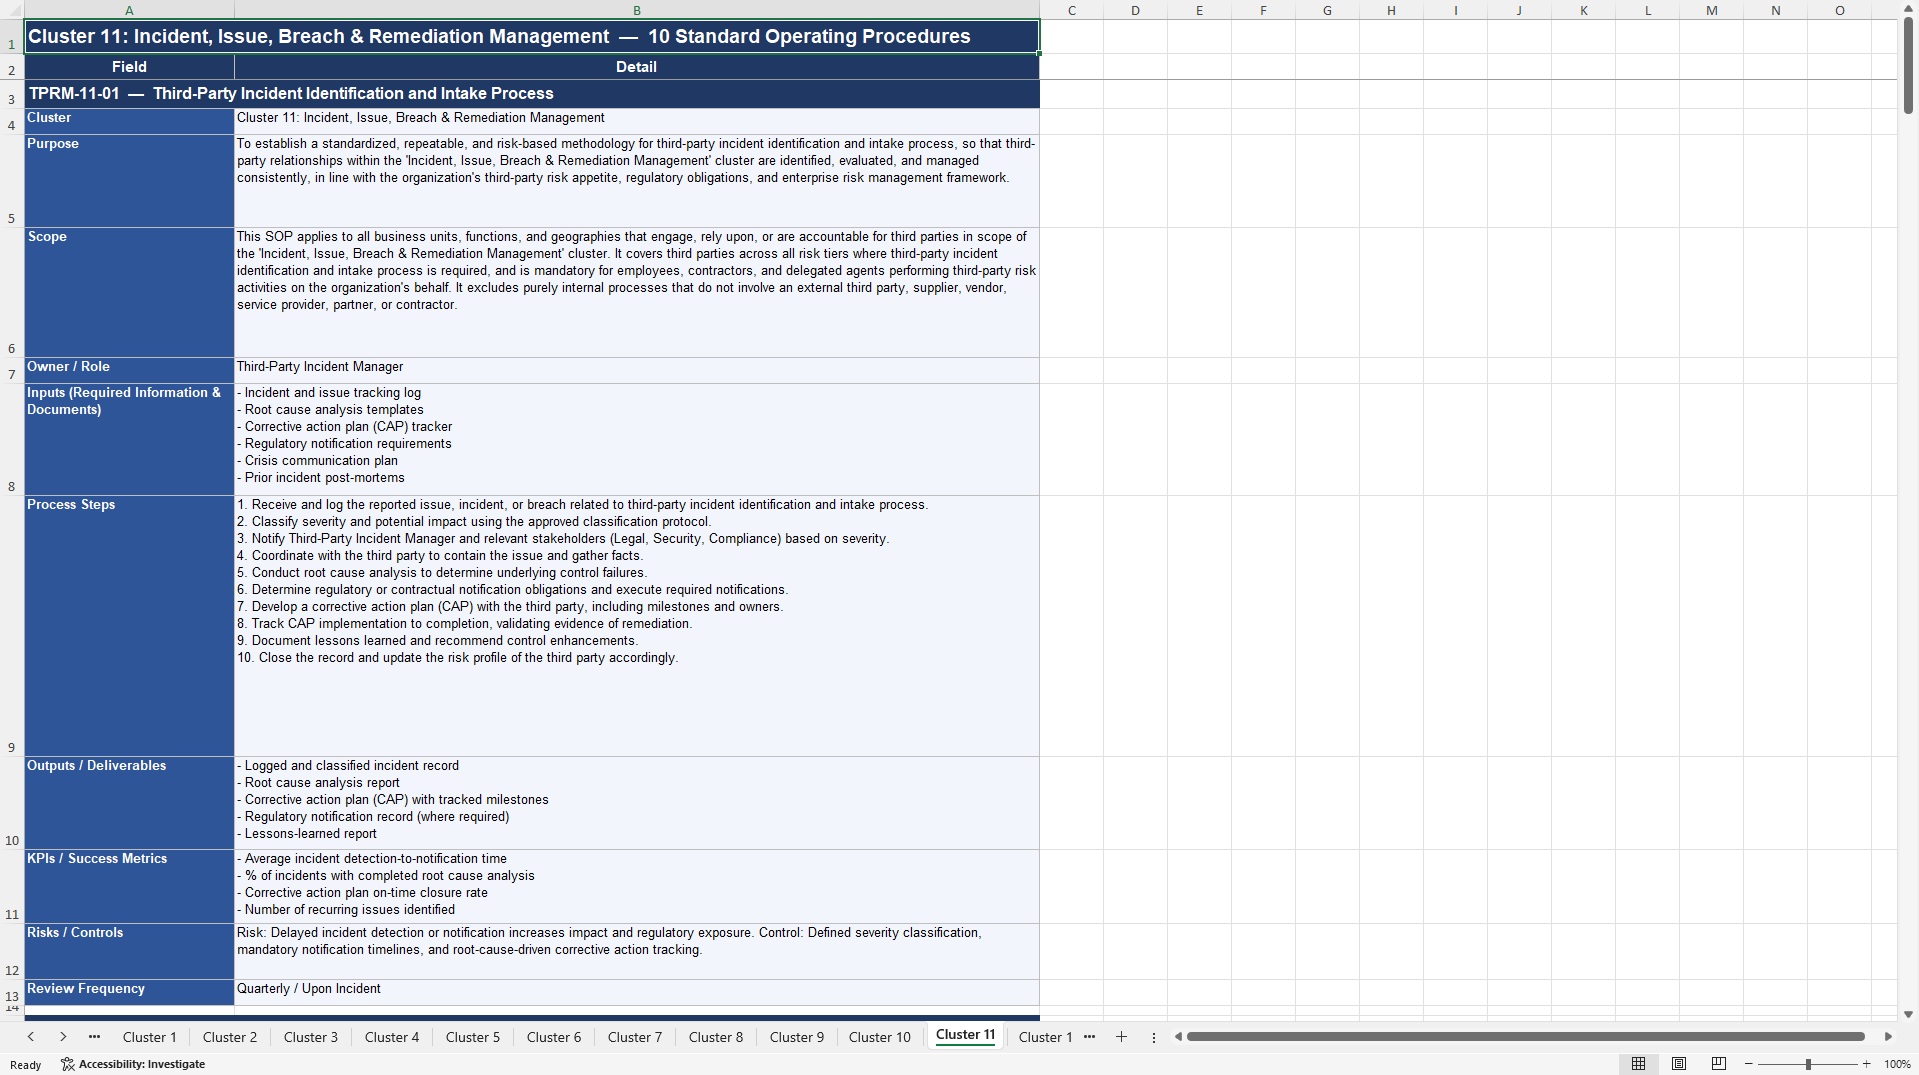The image size is (1919, 1075).
Task: Click 'Quarterly / Upon Incident' cell
Action: (x=637, y=992)
